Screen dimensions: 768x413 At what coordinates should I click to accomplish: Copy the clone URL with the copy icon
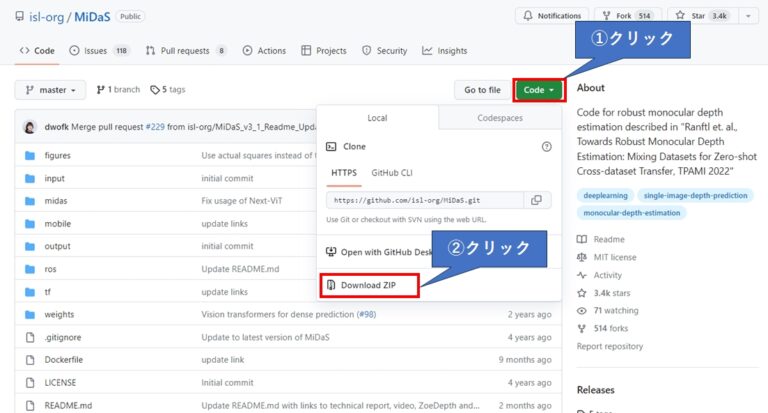click(x=536, y=200)
